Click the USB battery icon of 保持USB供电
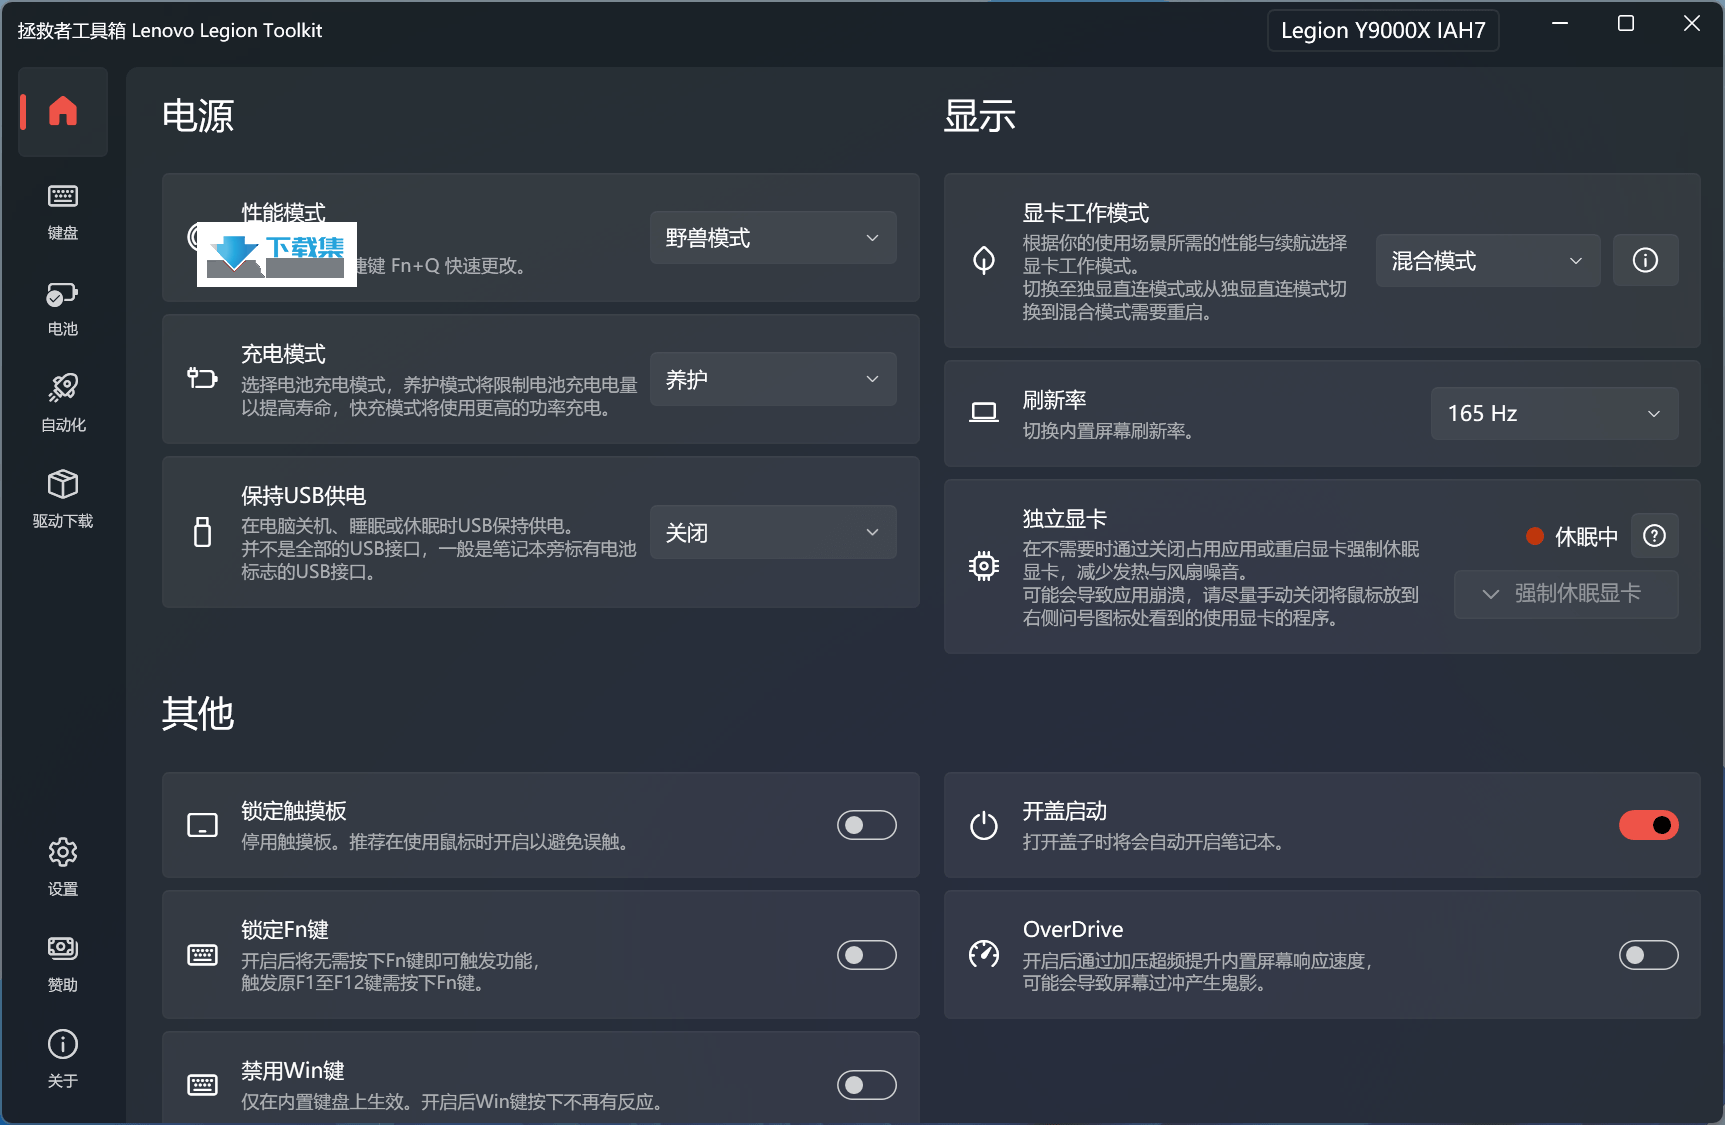 [202, 532]
